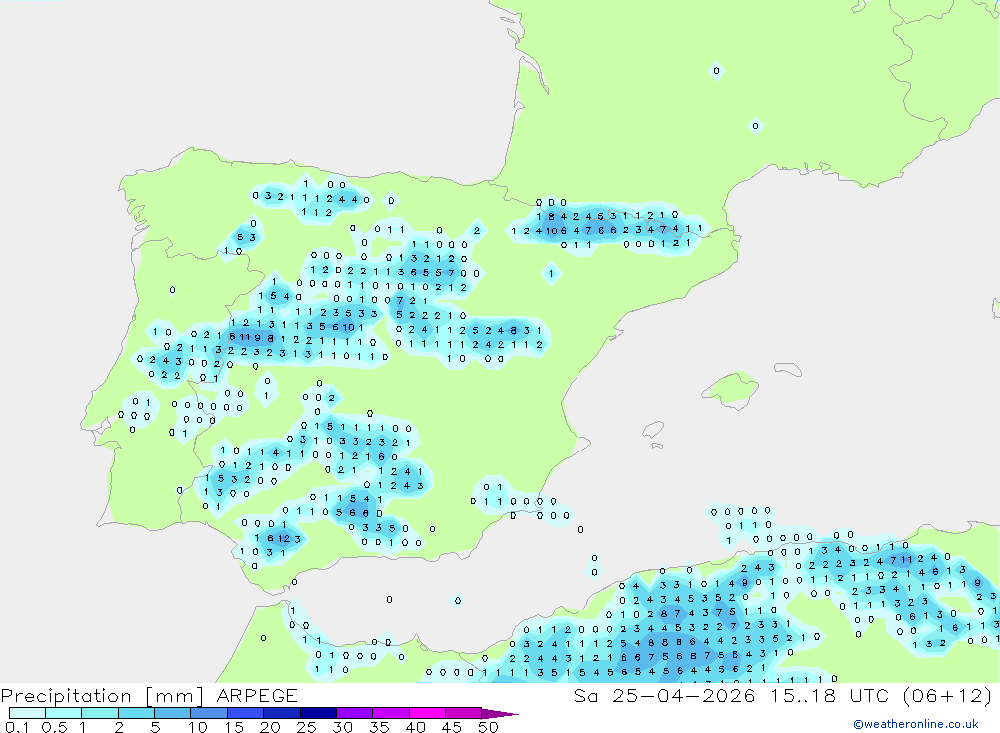Click the isolated "0" value over northern France
The height and width of the screenshot is (733, 1000).
tap(716, 71)
